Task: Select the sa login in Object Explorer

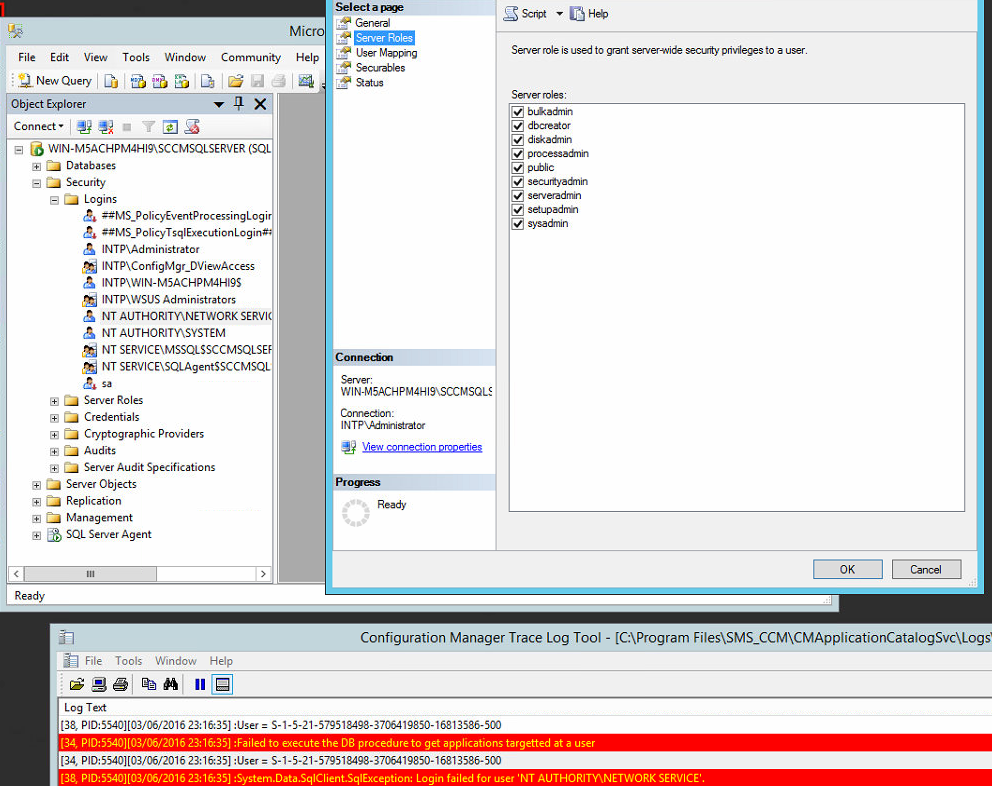Action: tap(107, 384)
